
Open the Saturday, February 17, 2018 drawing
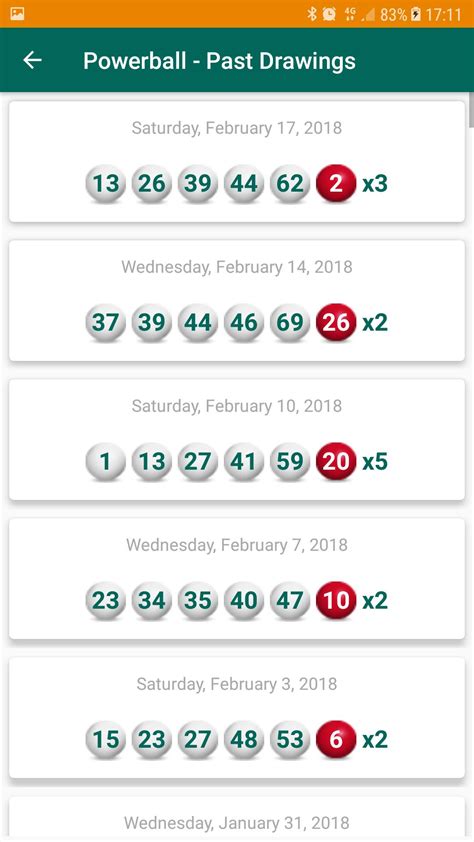(x=237, y=161)
